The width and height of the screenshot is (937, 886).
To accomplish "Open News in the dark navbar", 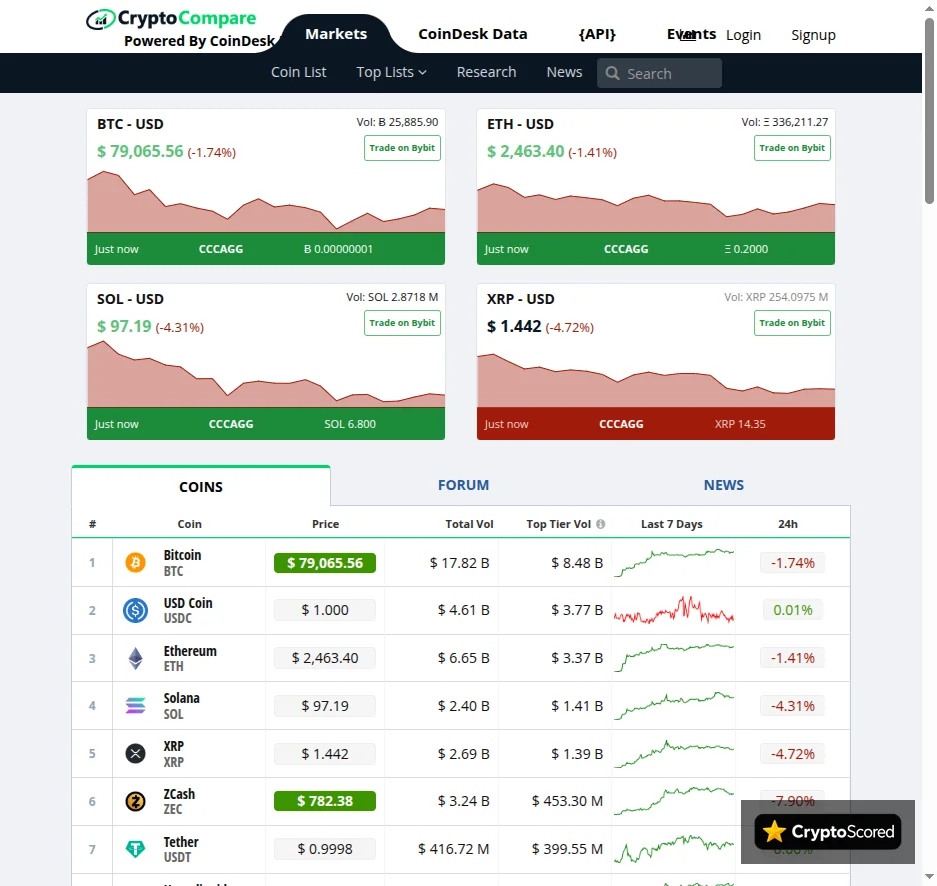I will click(x=564, y=72).
